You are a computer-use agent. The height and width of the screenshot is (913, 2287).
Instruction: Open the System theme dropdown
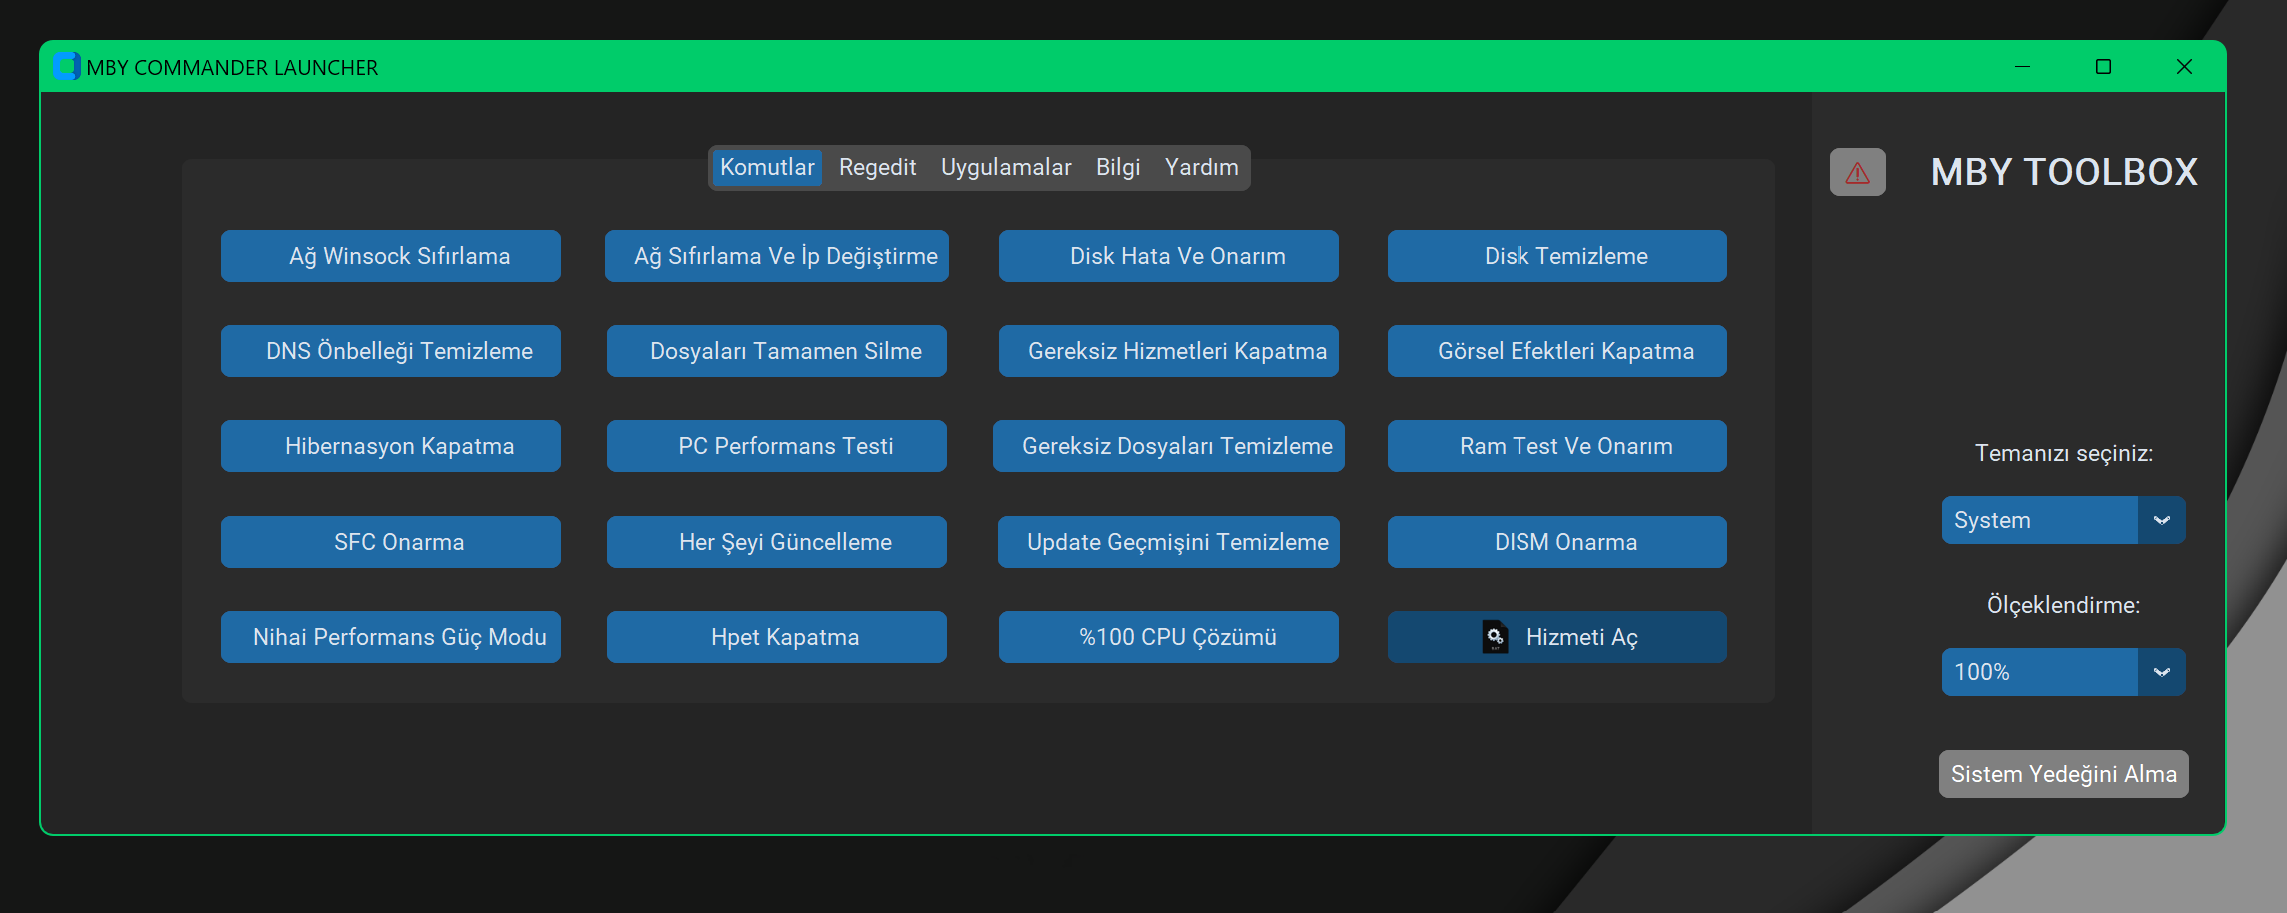pyautogui.click(x=2064, y=520)
